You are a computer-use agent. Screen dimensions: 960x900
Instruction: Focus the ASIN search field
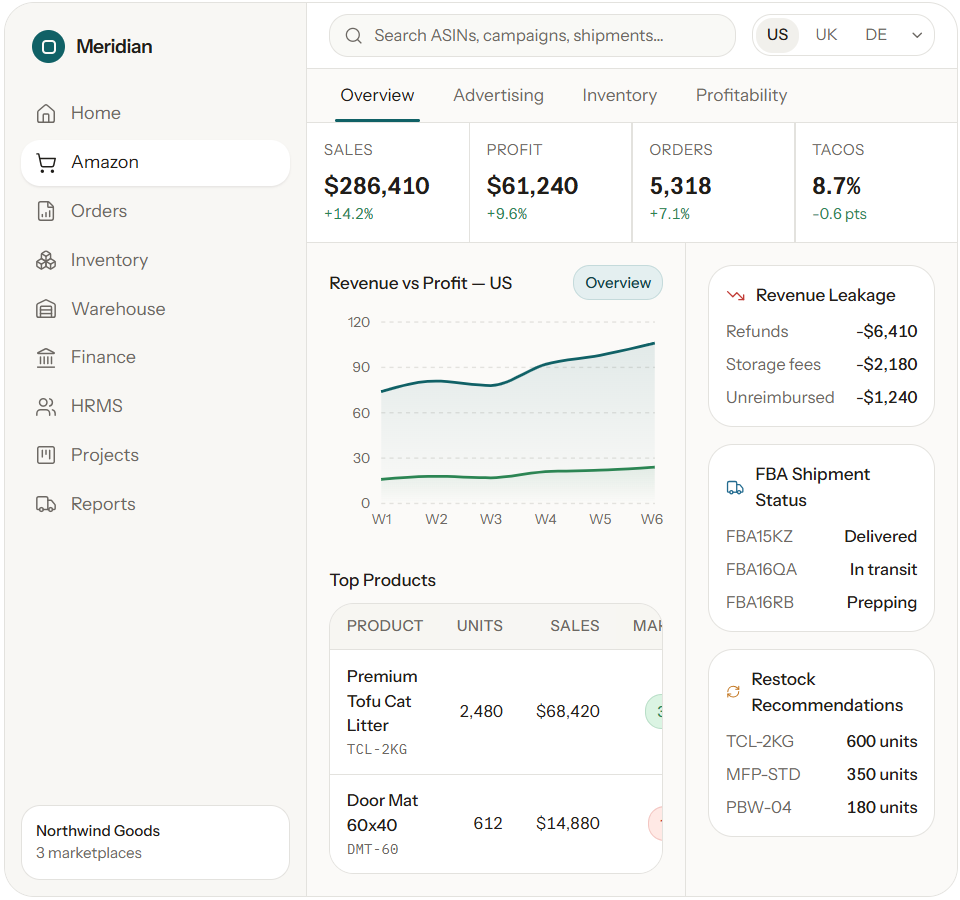(x=532, y=36)
